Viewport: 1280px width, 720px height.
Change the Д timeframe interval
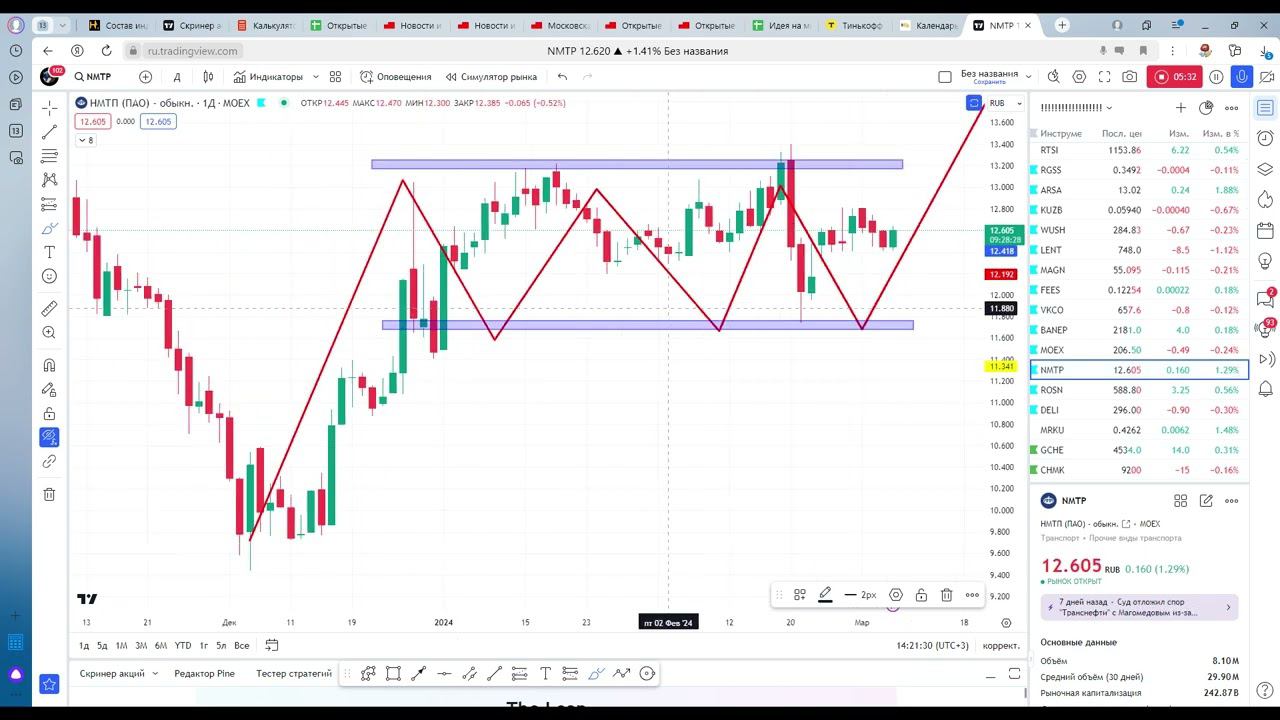pyautogui.click(x=177, y=76)
